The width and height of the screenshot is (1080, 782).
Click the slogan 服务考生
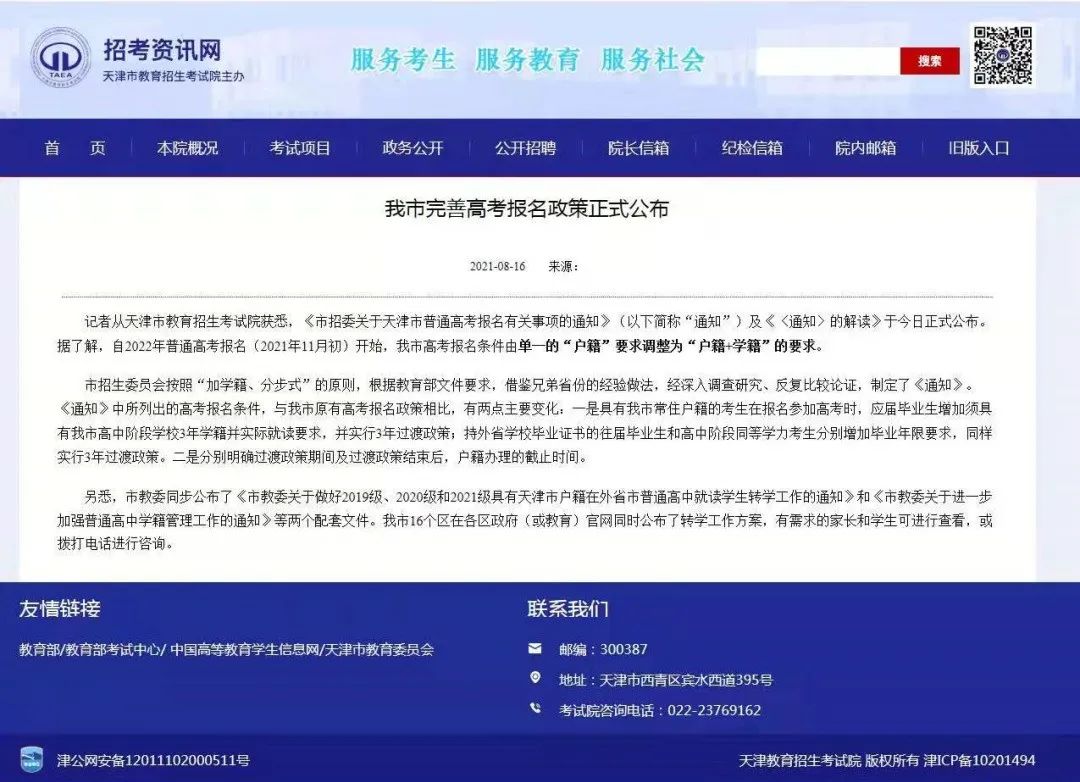tap(403, 60)
